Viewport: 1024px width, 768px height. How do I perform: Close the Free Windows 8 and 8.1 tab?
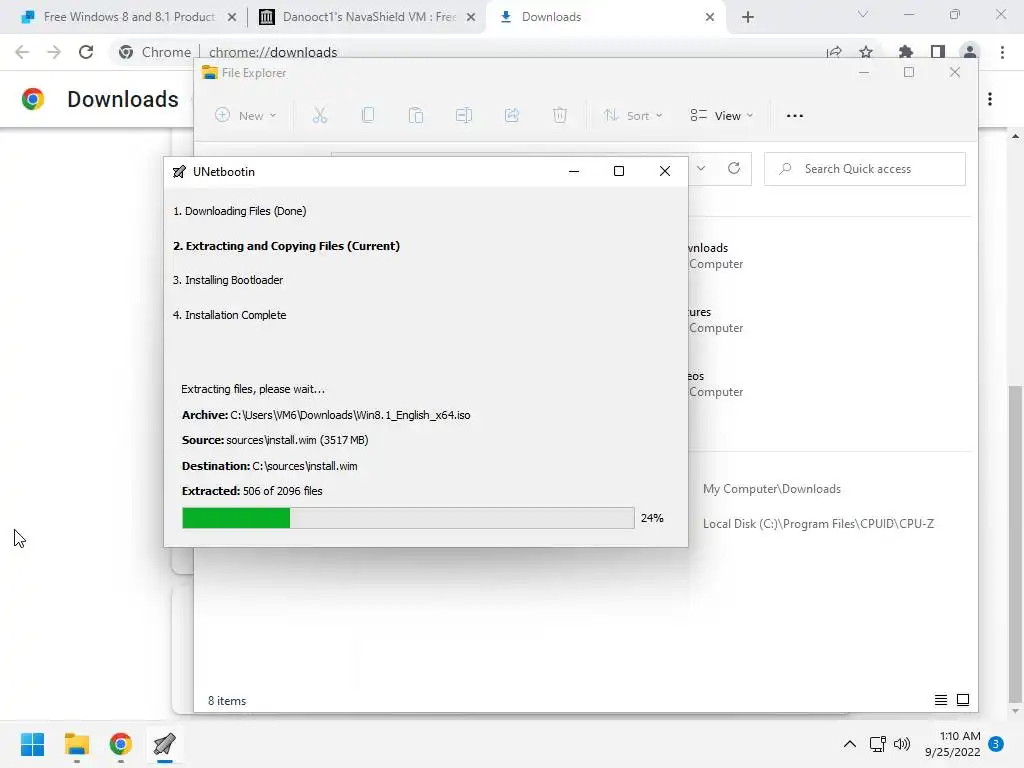pyautogui.click(x=232, y=17)
